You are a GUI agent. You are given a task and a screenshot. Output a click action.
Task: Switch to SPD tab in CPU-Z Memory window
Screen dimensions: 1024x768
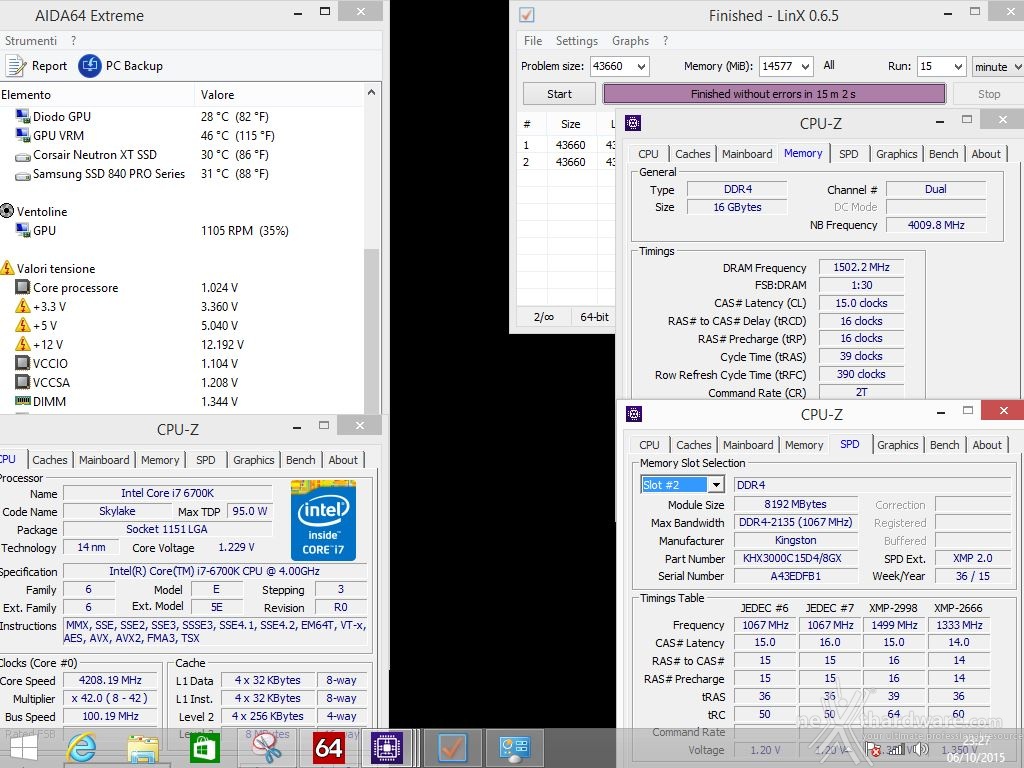(x=848, y=154)
